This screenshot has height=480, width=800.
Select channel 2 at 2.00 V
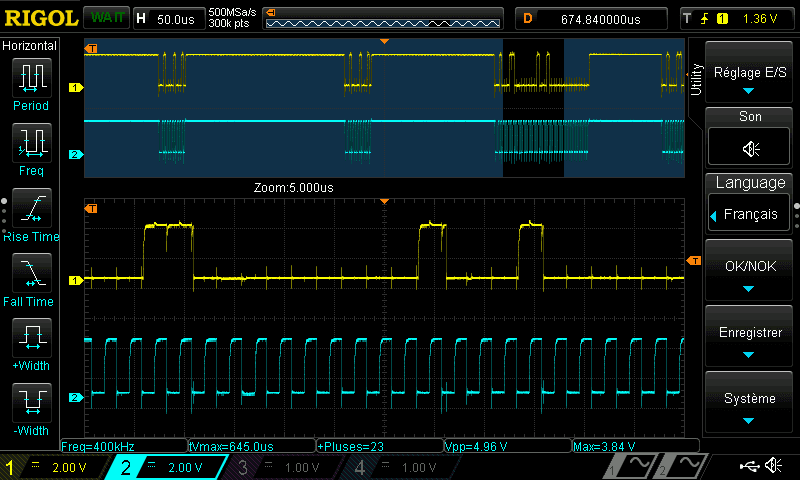pos(167,467)
